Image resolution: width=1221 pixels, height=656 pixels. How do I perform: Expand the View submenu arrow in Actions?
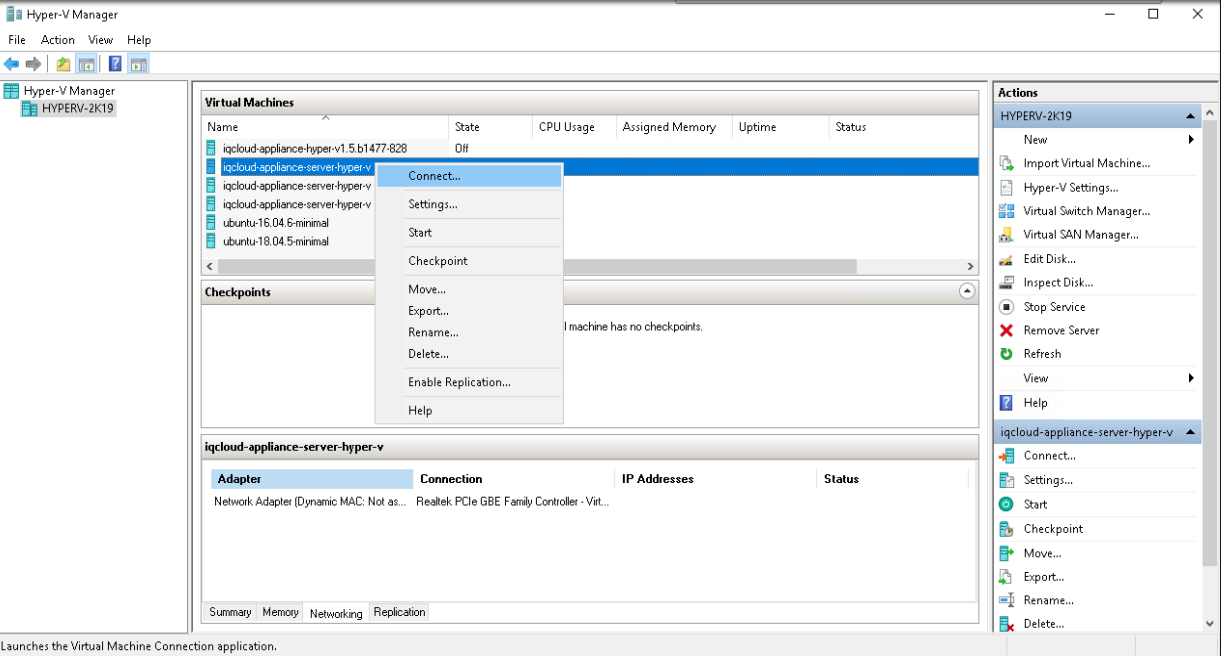pos(1191,378)
